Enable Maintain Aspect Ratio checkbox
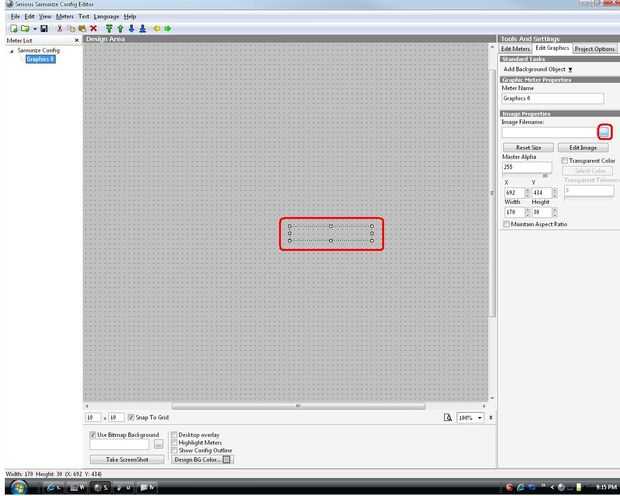This screenshot has height=496, width=620. 506,224
